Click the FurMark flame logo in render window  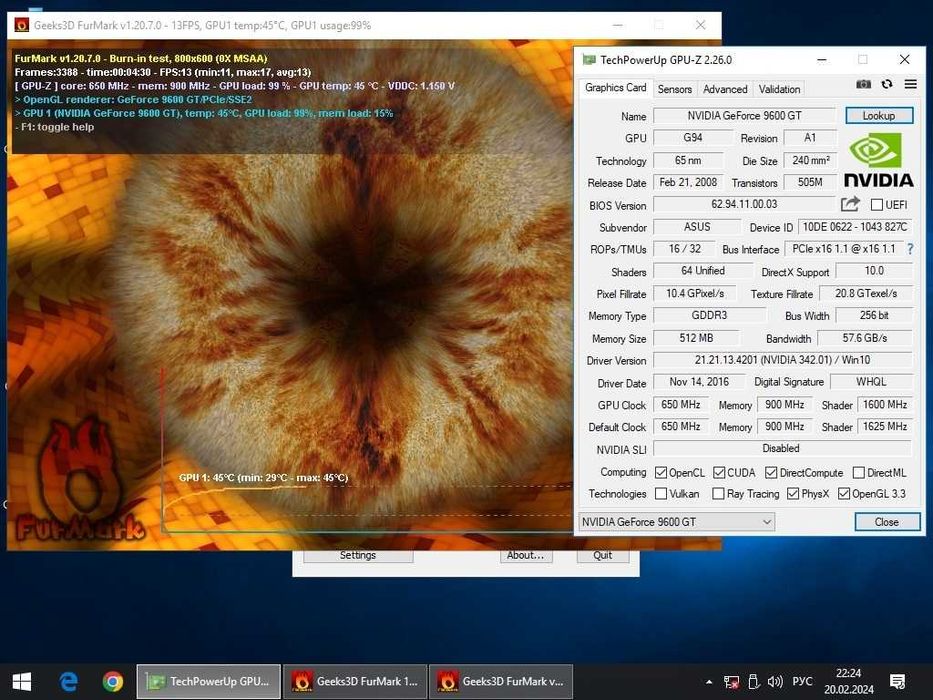point(81,480)
